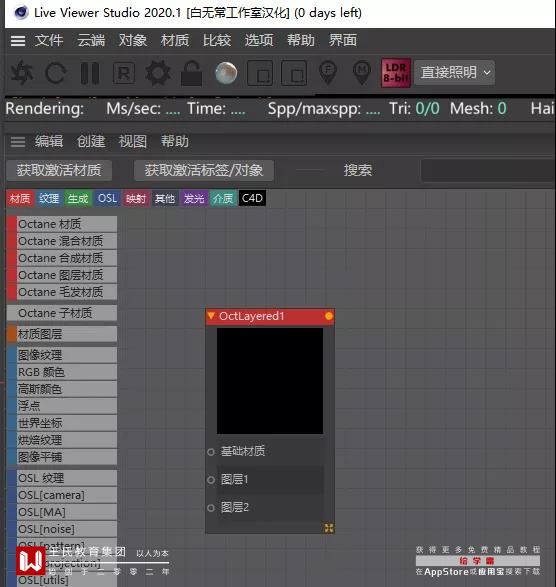Open the 比较 menu
The image size is (556, 587).
click(x=217, y=40)
